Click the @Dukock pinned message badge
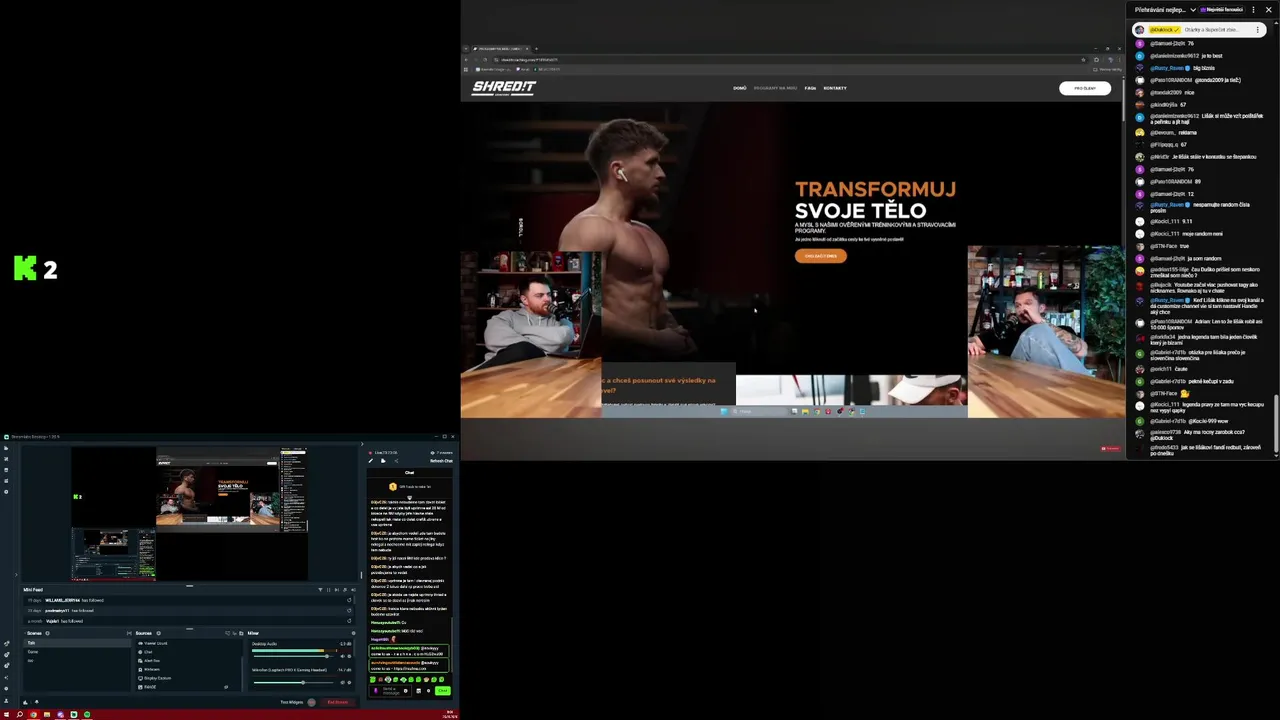This screenshot has width=1280, height=720. click(x=1165, y=30)
